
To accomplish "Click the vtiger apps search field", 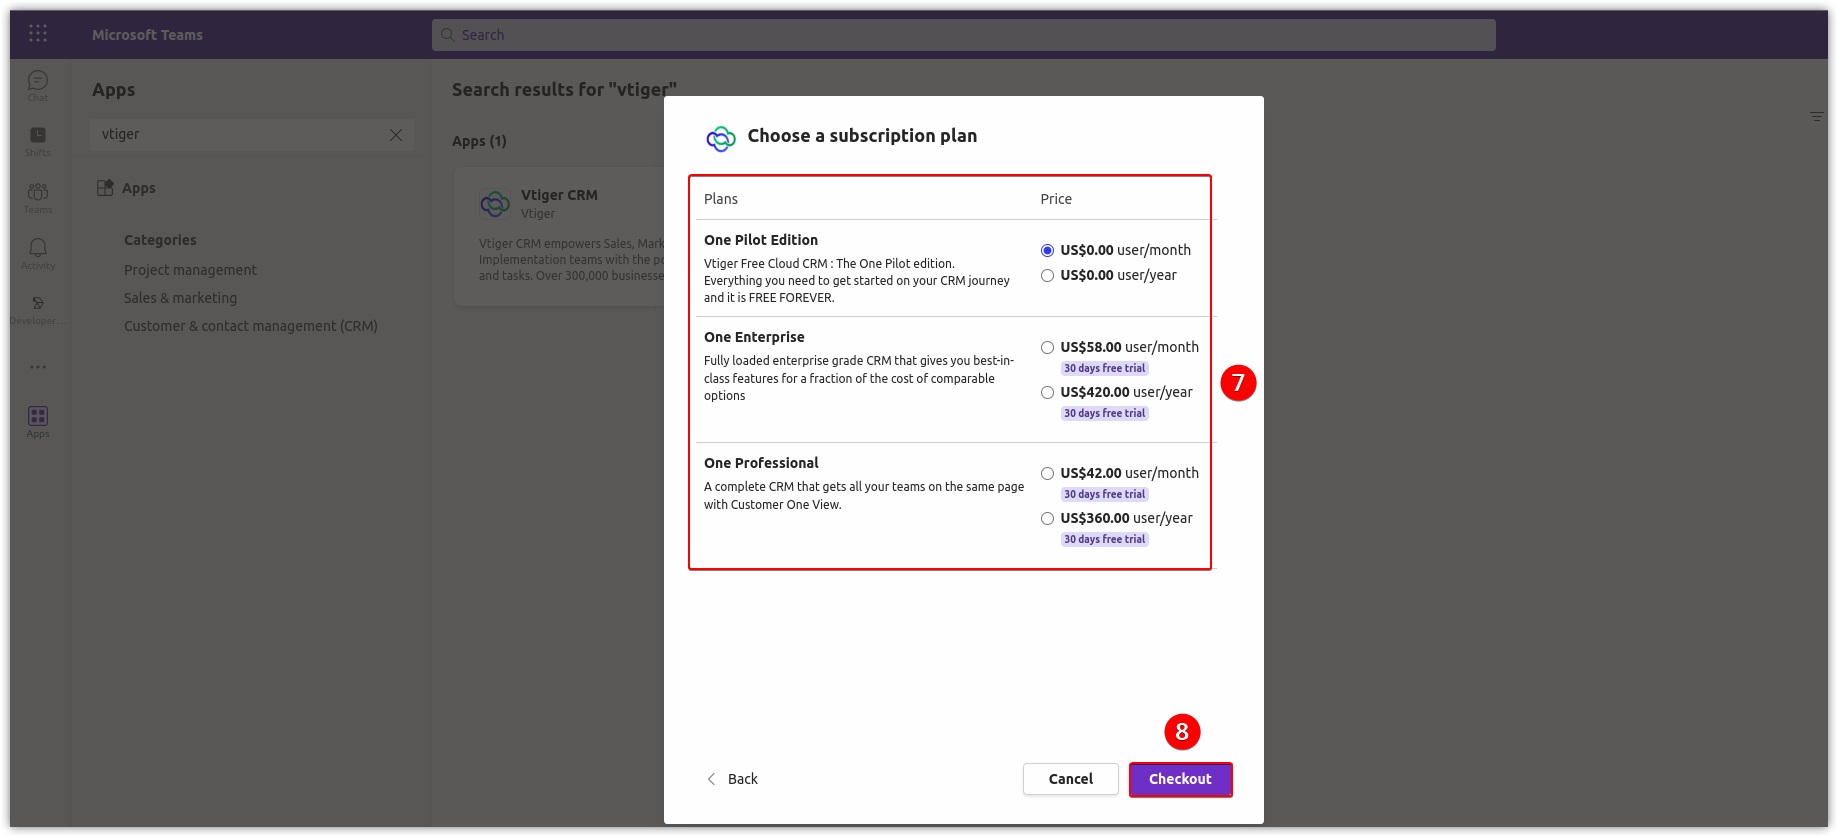I will (252, 135).
